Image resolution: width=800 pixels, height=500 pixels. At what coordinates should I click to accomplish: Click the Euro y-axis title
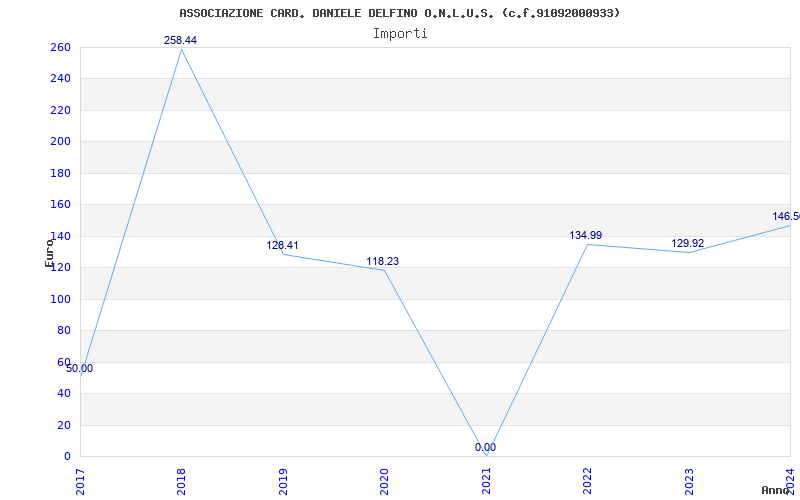coord(49,253)
